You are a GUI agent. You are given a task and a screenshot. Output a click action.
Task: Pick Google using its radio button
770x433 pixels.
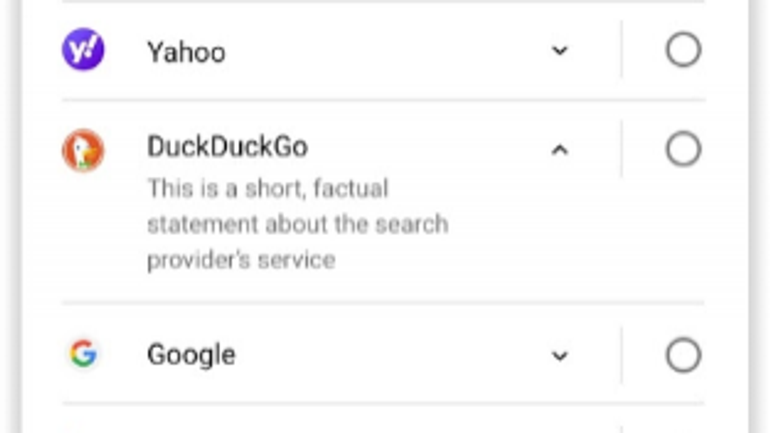(x=683, y=355)
